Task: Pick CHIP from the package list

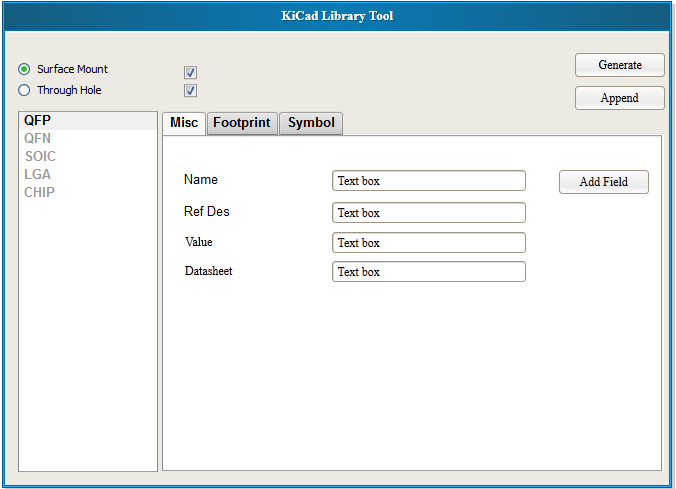Action: (x=40, y=192)
